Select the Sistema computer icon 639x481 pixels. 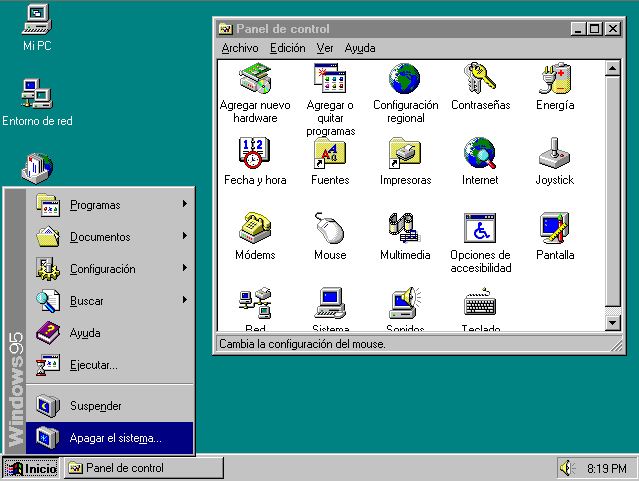click(330, 303)
